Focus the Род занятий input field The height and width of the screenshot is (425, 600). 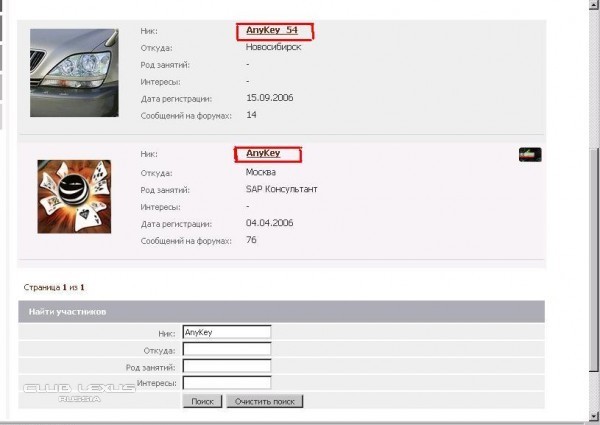[227, 366]
